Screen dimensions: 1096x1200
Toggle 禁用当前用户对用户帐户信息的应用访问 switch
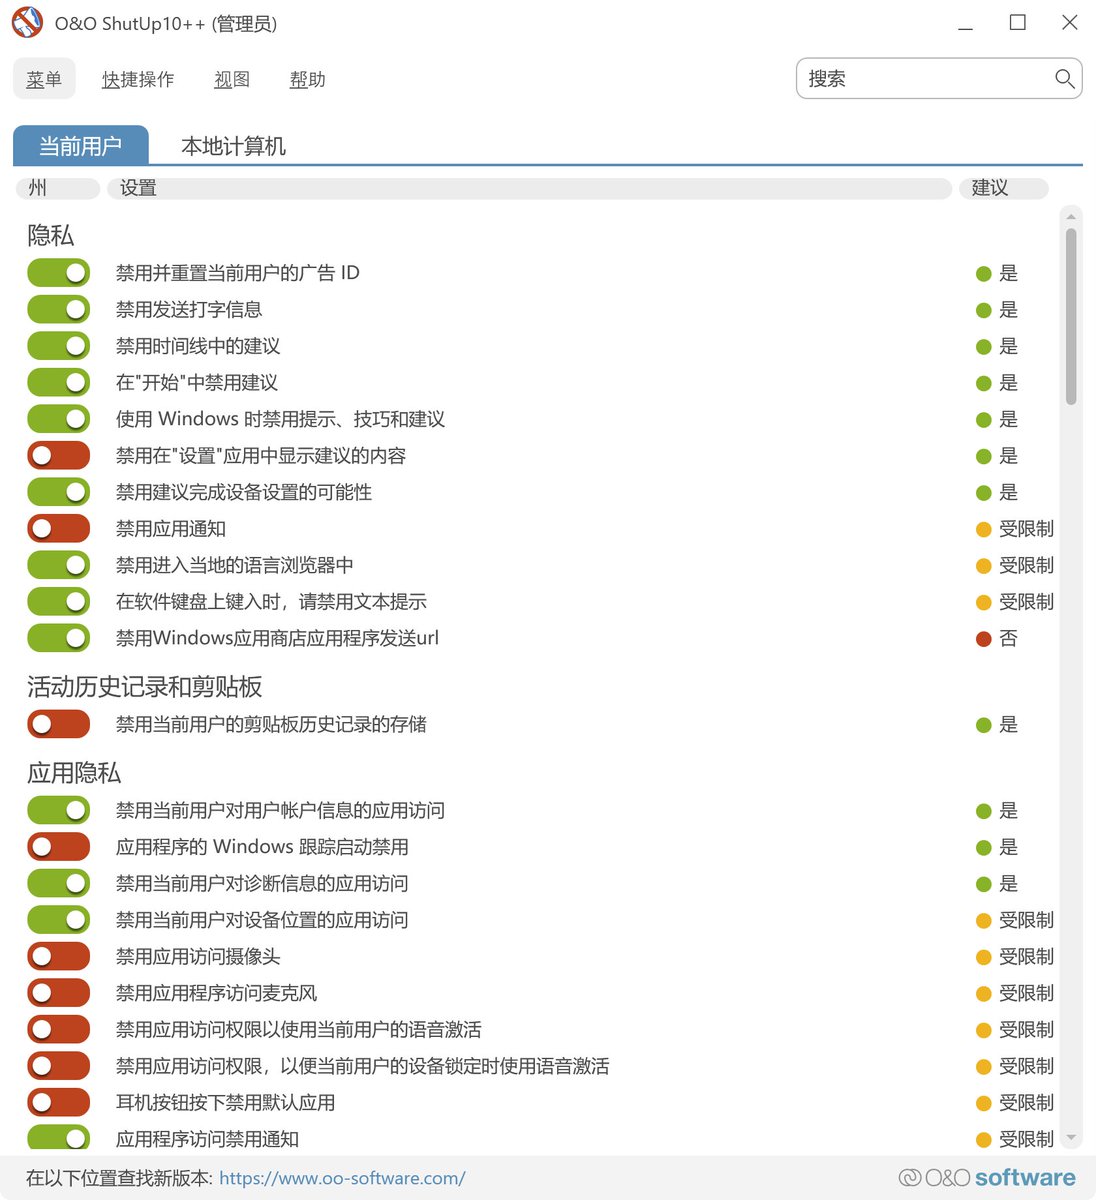[59, 810]
